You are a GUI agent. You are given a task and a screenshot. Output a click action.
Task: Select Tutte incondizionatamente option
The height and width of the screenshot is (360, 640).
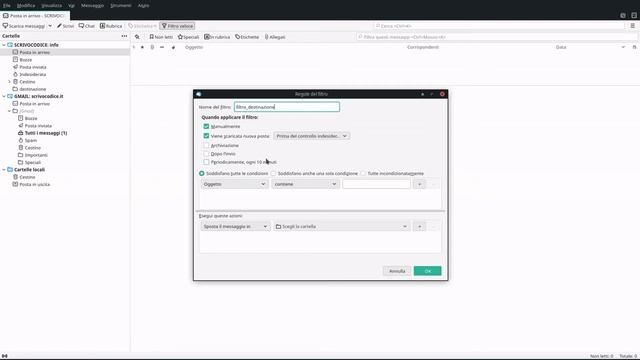point(363,173)
